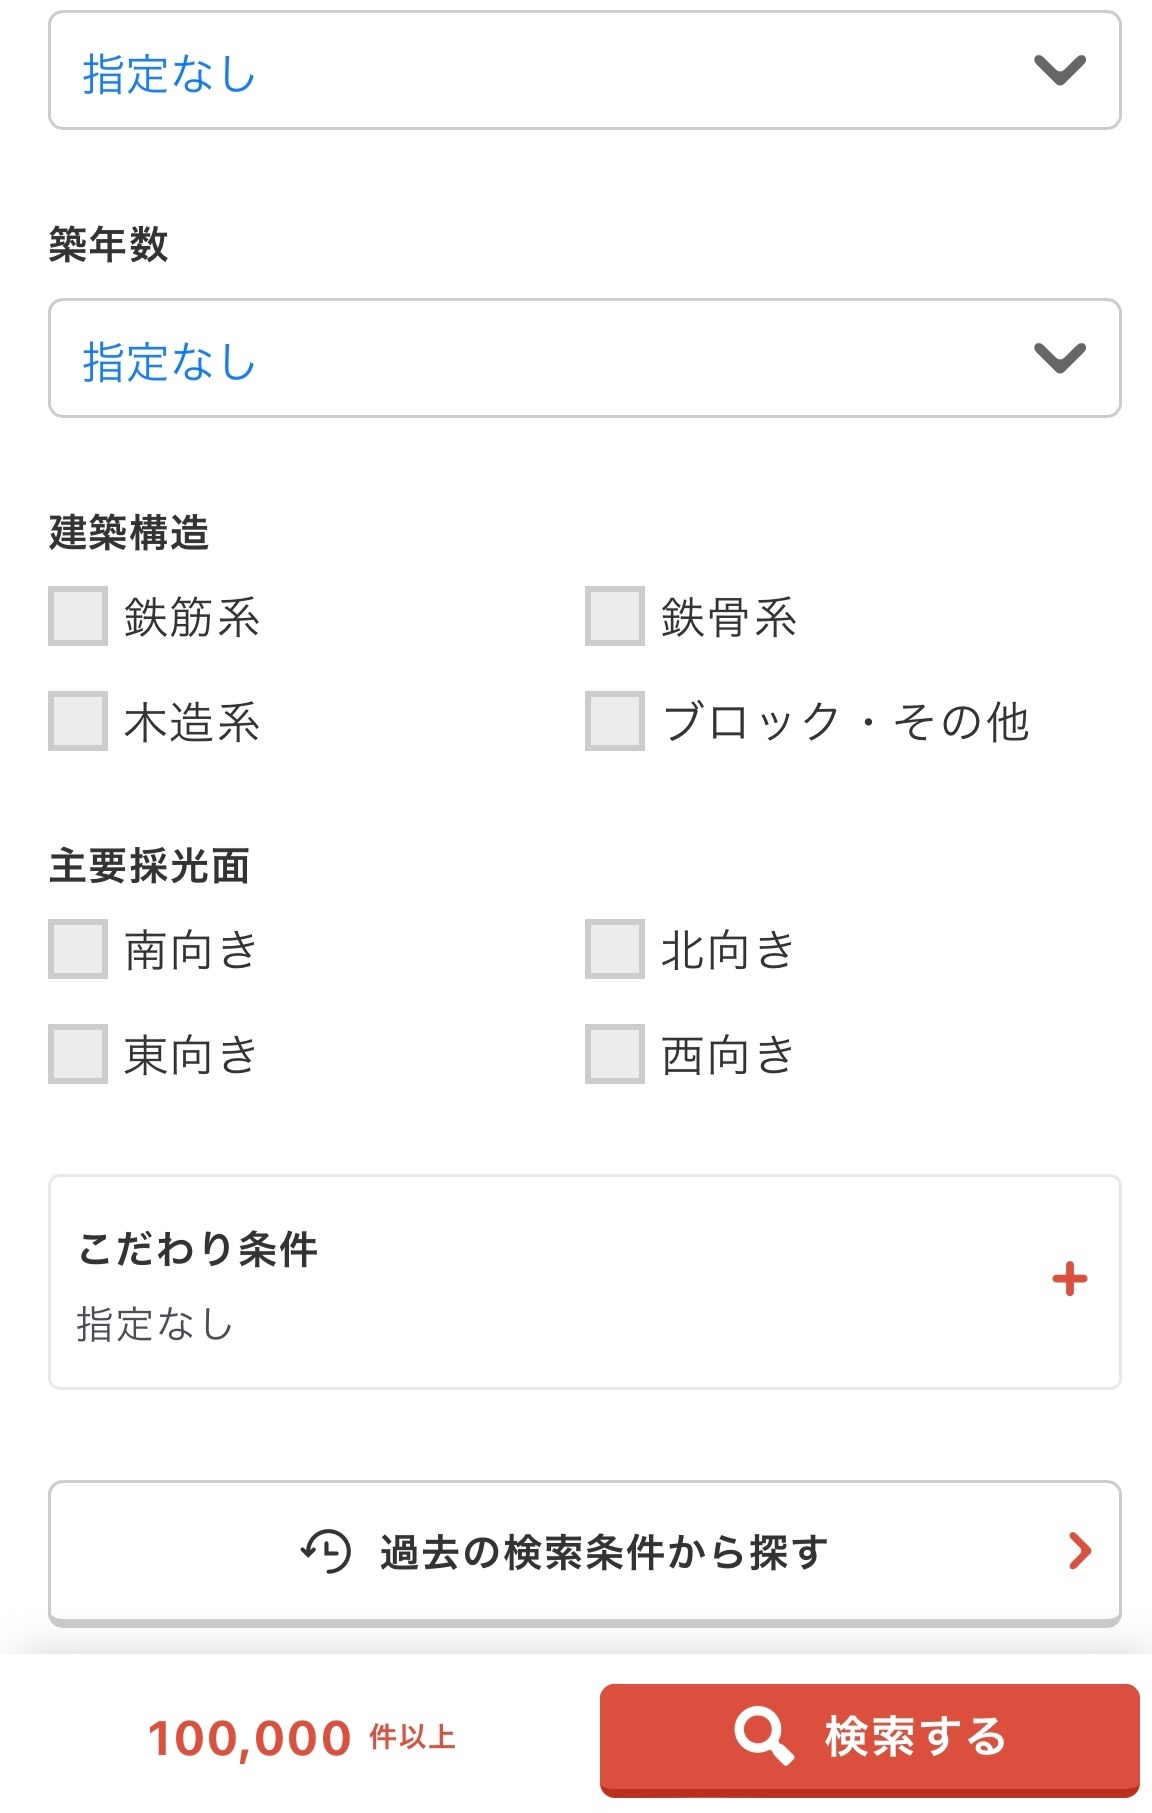Viewport: 1152px width, 1813px height.
Task: Check the 鉄筋系 checkbox
Action: [x=78, y=616]
